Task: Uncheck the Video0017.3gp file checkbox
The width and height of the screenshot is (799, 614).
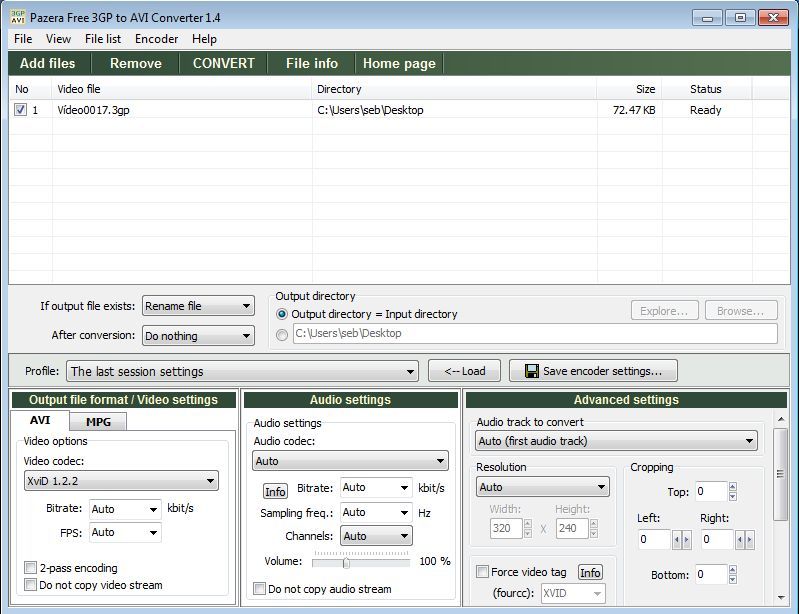Action: [20, 110]
